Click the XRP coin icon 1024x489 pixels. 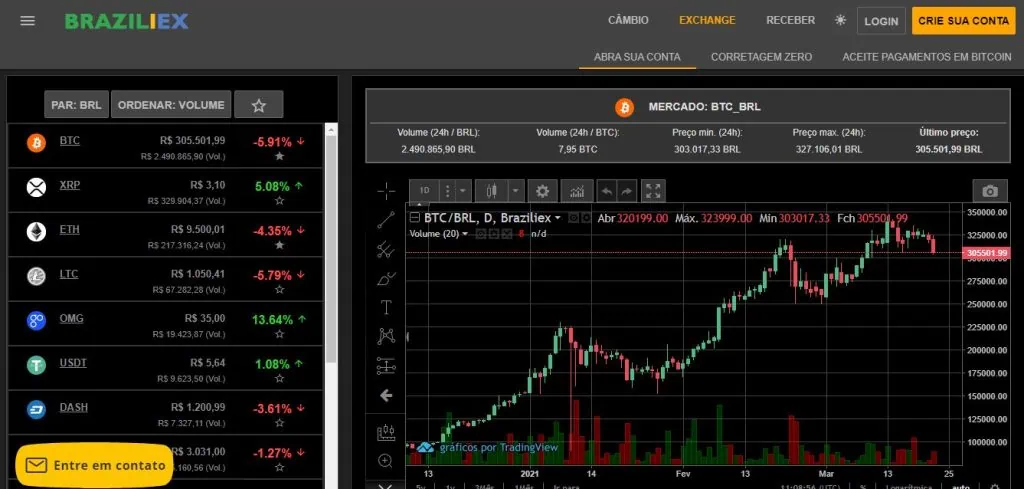pyautogui.click(x=37, y=187)
